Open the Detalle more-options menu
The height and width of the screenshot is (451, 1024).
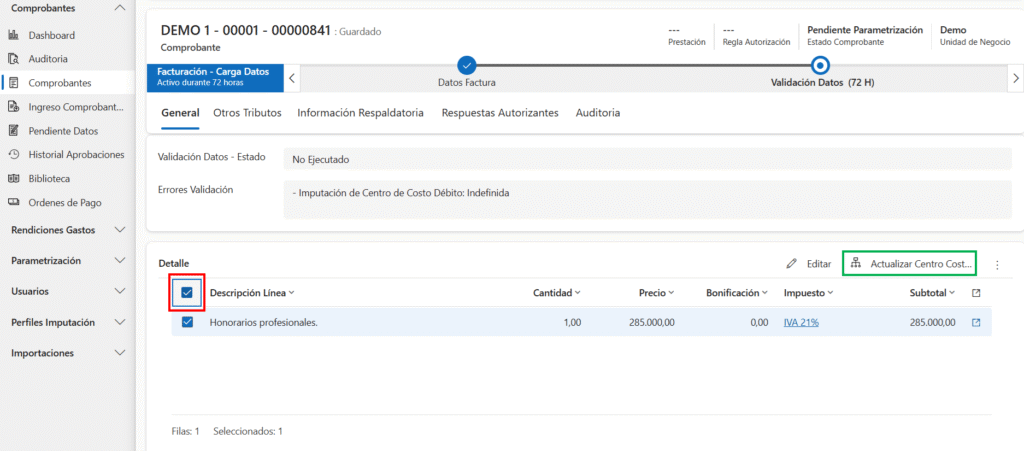tap(997, 264)
